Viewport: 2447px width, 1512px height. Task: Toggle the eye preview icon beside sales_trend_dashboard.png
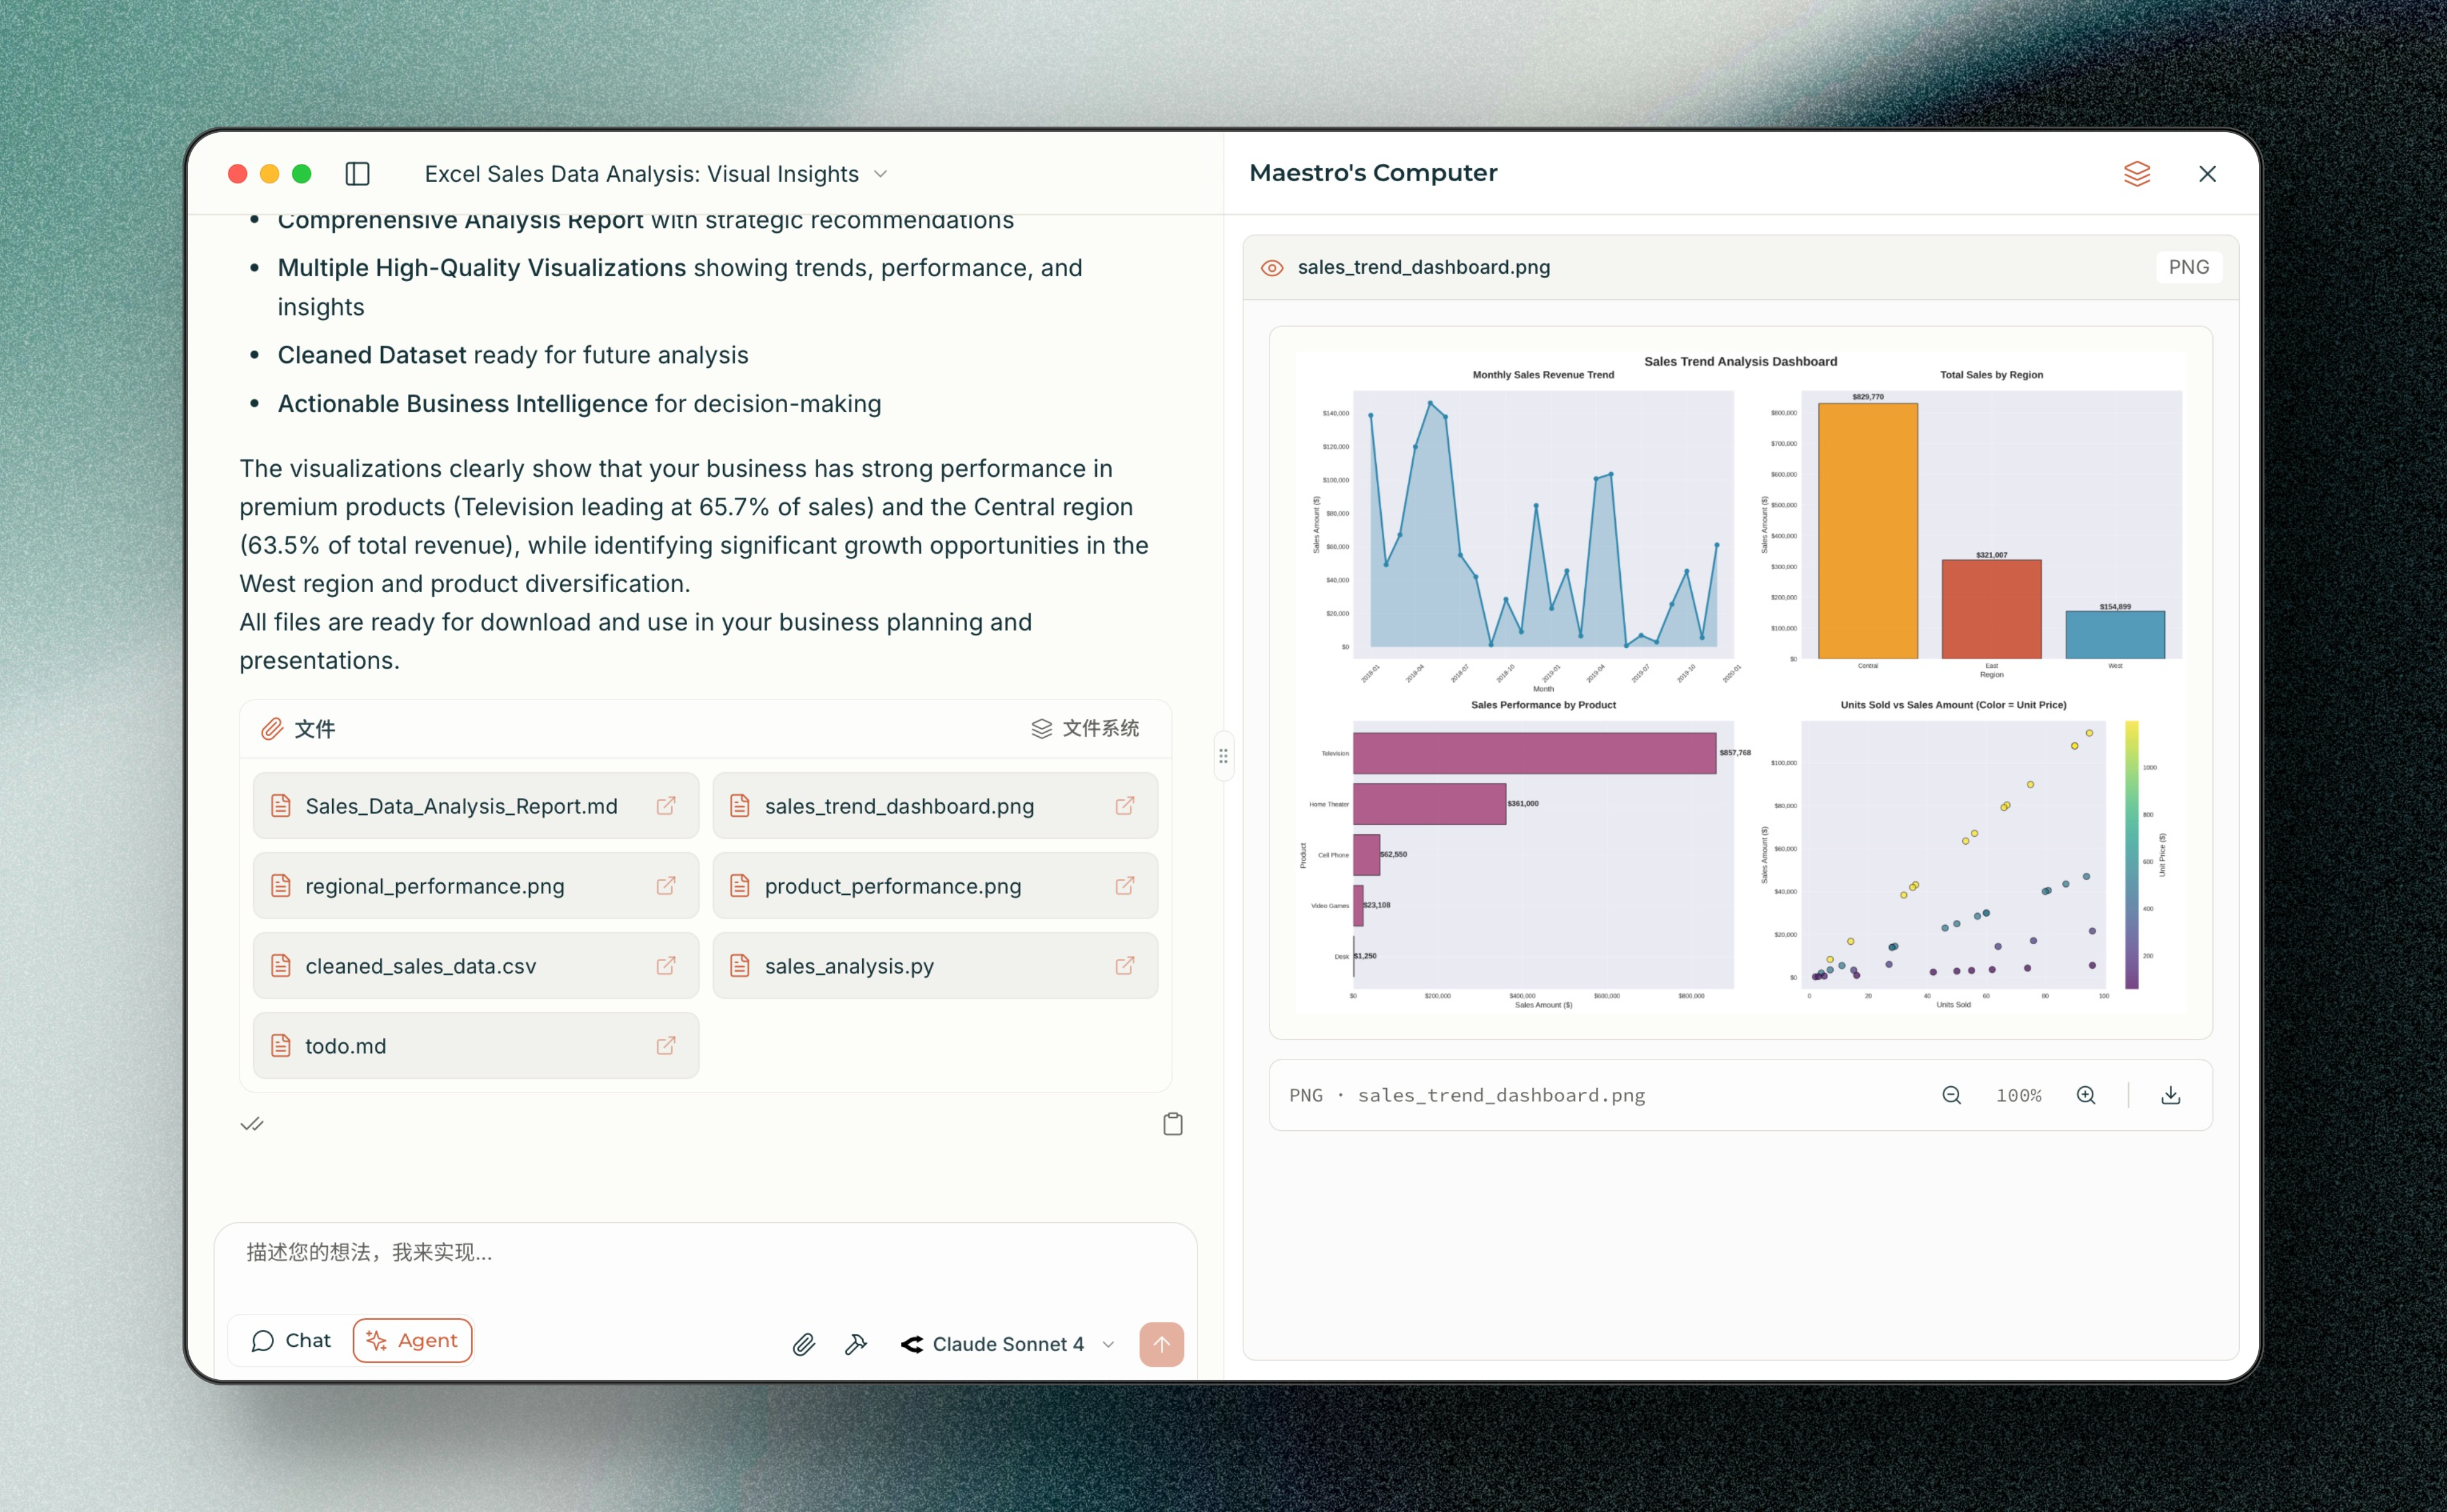(1272, 268)
